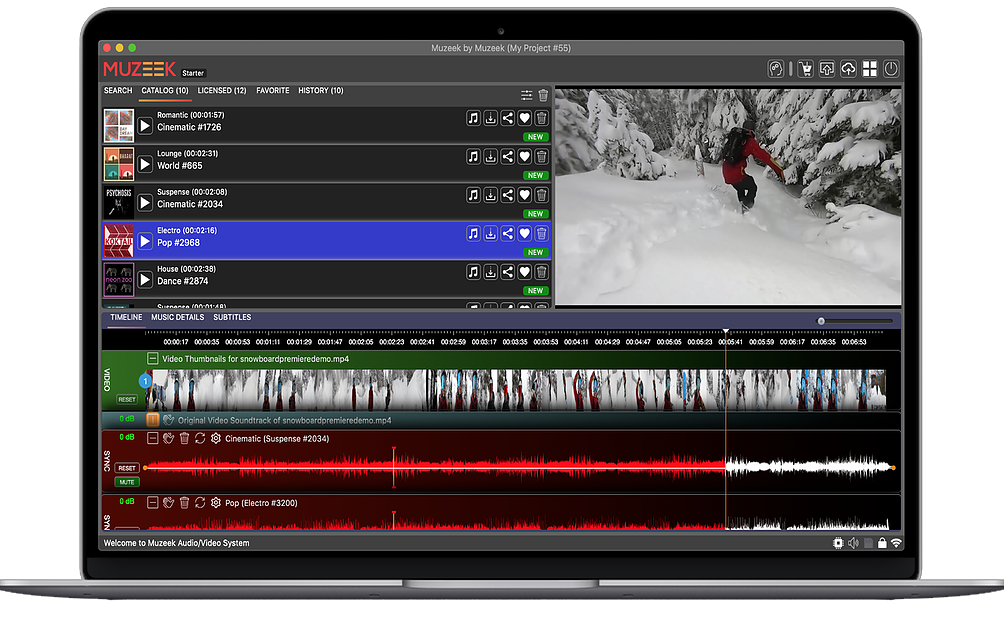Toggle favorite heart for World #665

pos(524,156)
